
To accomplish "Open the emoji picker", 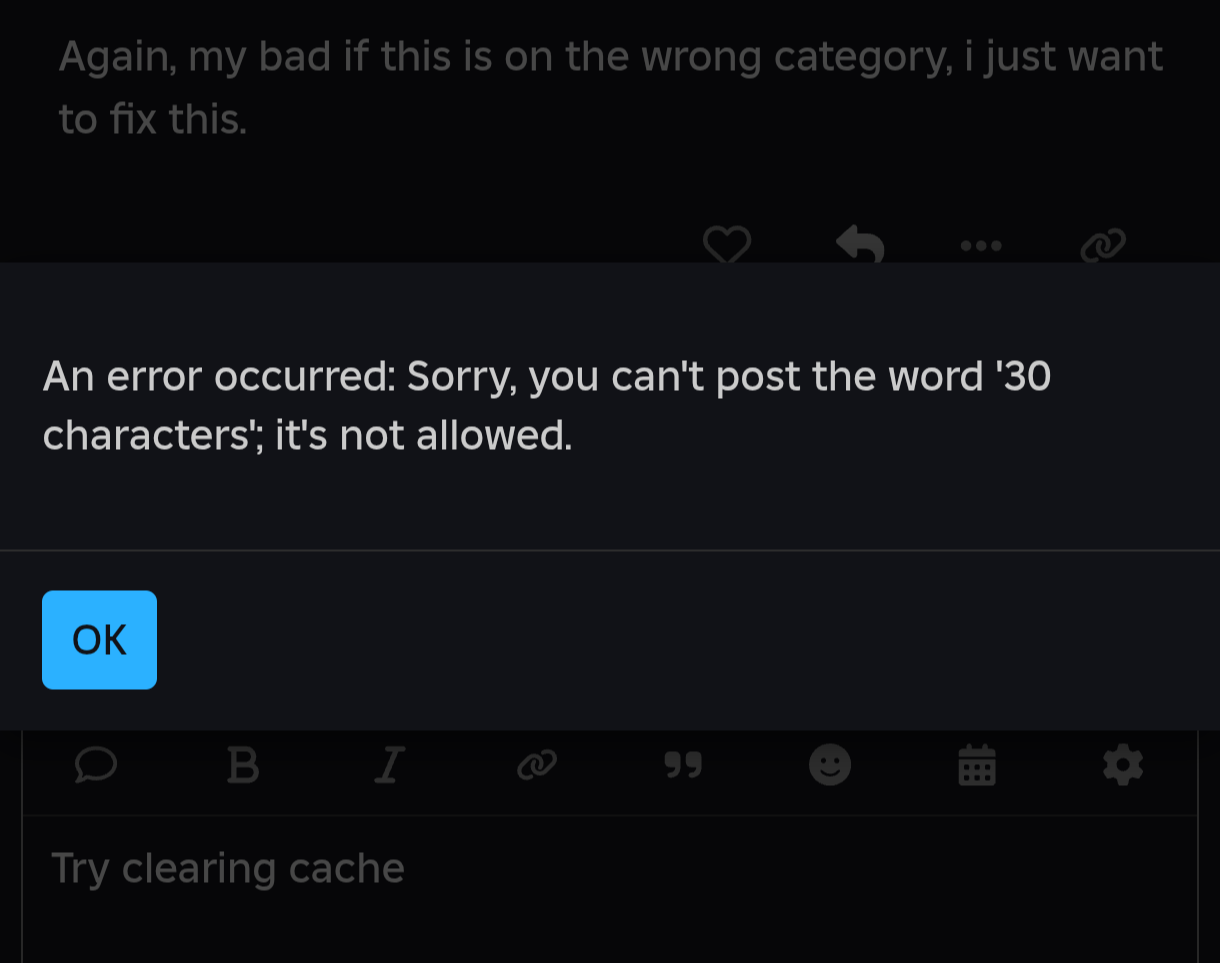I will pos(829,766).
